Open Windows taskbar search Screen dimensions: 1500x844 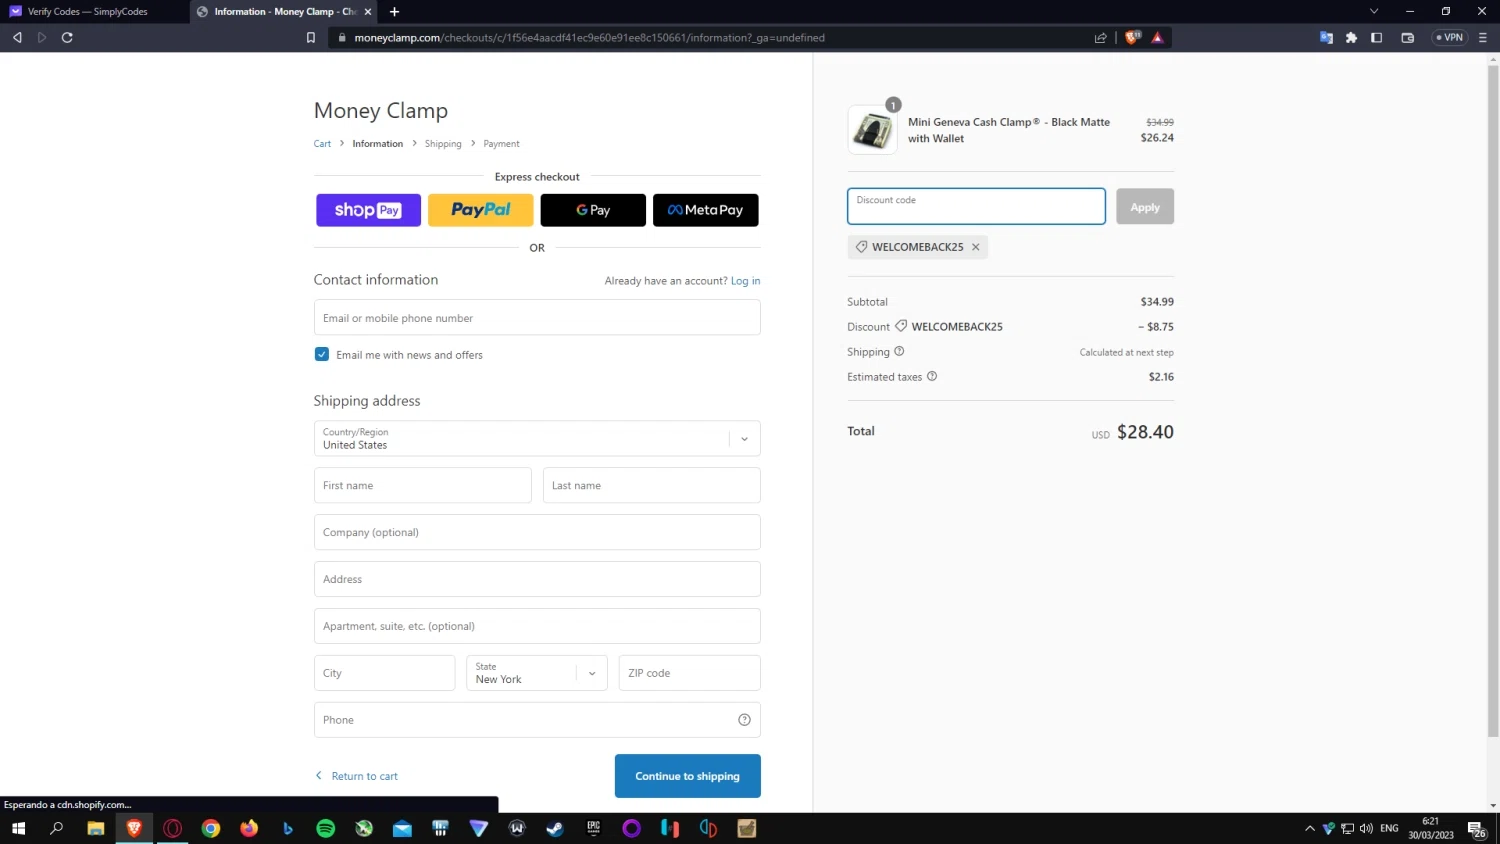pos(56,828)
